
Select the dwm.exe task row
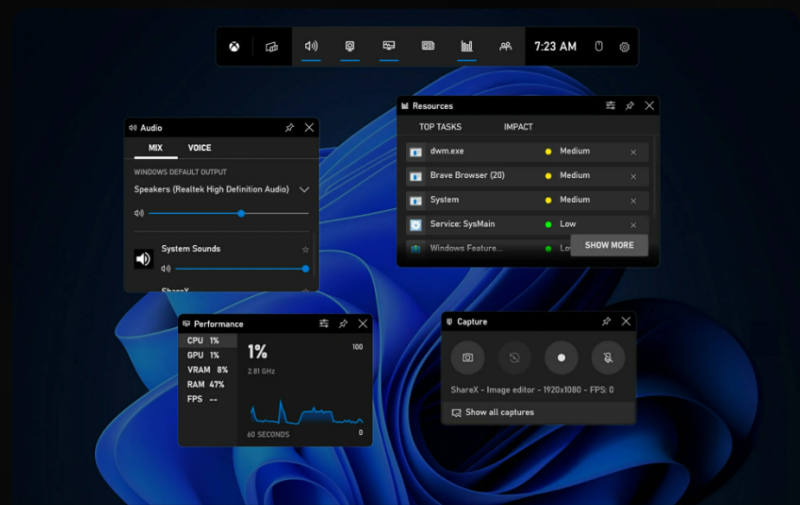coord(528,152)
